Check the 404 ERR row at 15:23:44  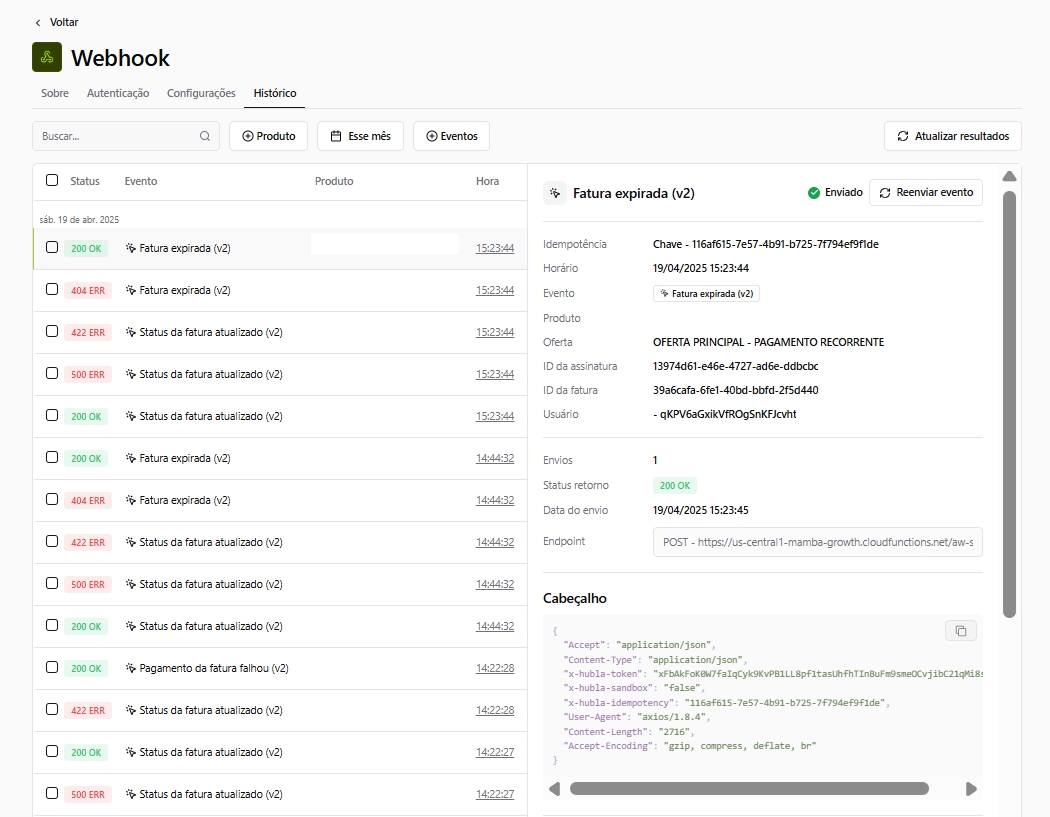point(52,289)
